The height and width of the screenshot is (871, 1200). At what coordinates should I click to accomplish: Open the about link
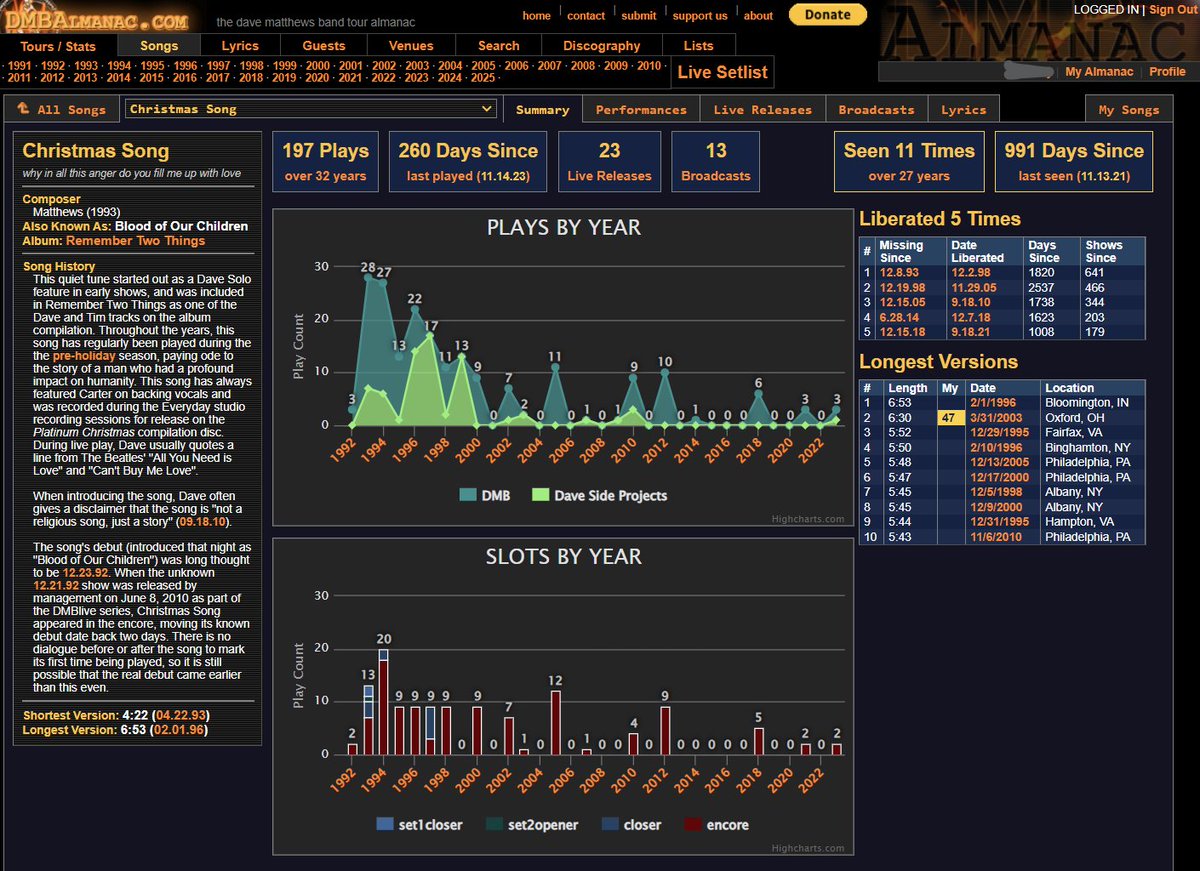758,16
